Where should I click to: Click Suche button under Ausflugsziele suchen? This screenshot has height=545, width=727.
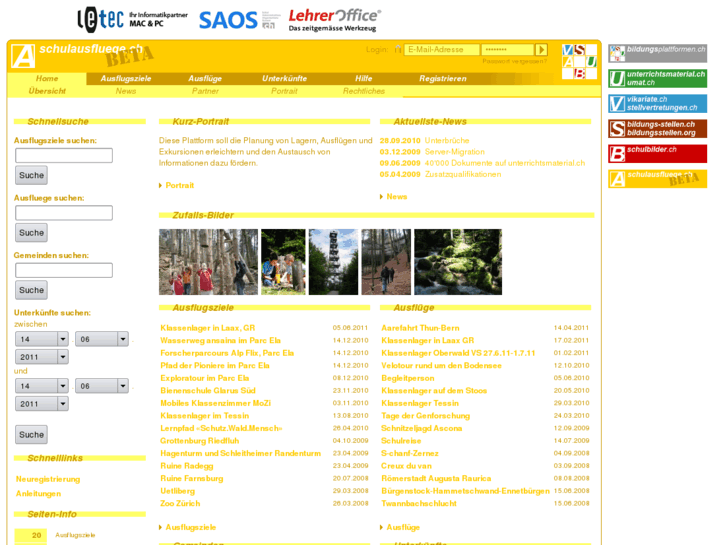32,175
